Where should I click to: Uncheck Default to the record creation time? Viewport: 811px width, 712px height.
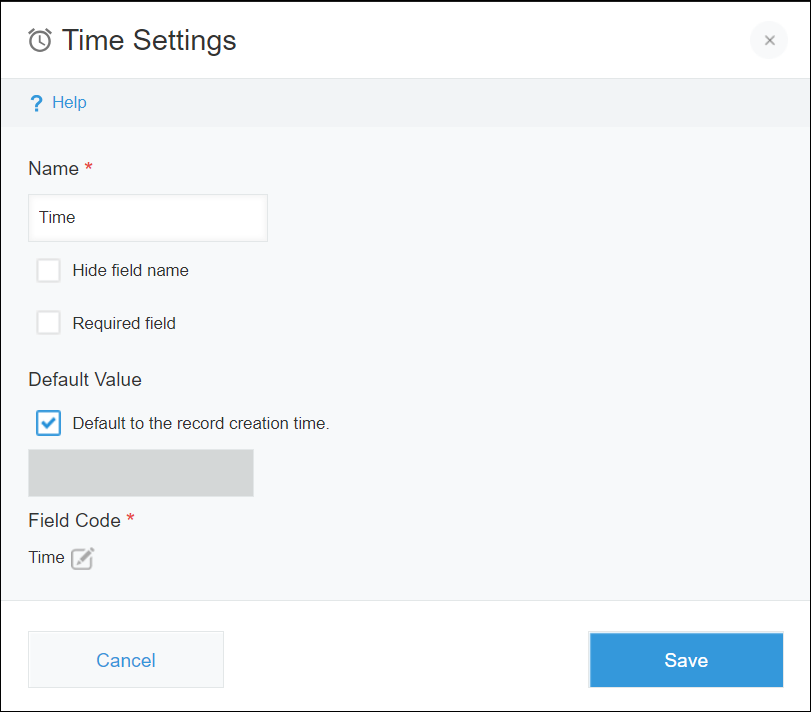pos(48,422)
